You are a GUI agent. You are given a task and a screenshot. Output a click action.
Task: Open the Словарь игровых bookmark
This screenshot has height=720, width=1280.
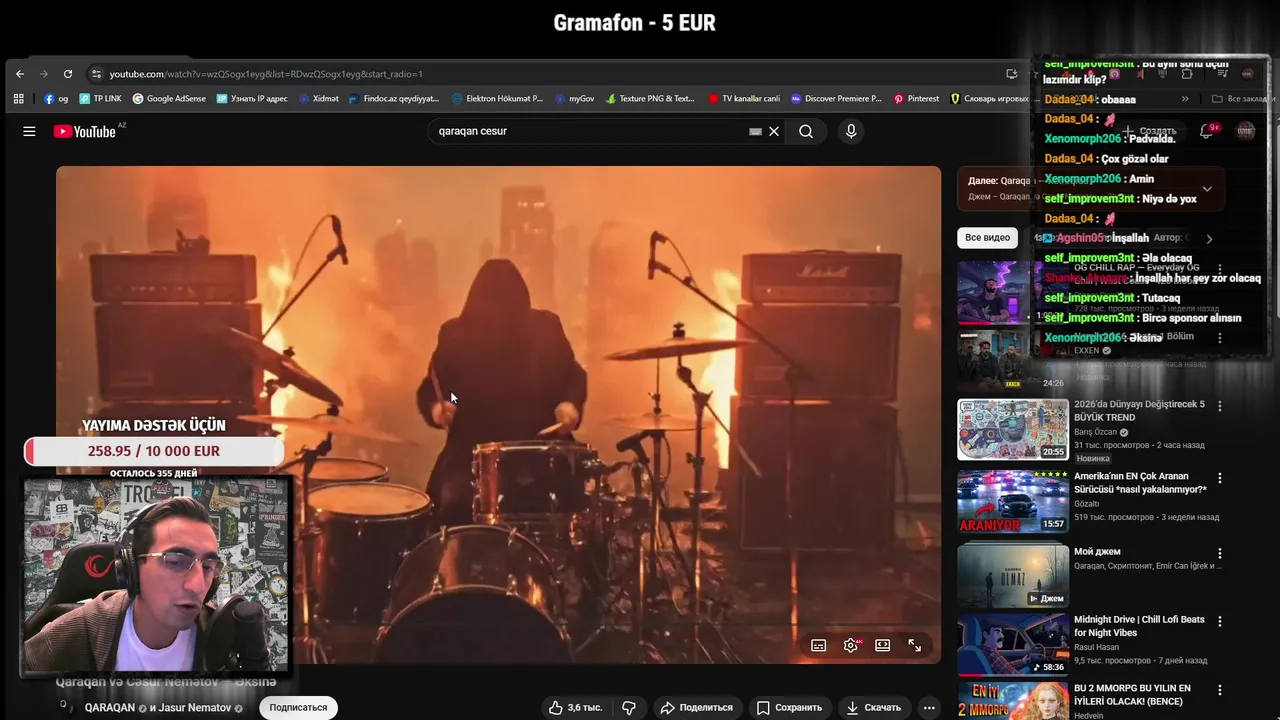[990, 99]
